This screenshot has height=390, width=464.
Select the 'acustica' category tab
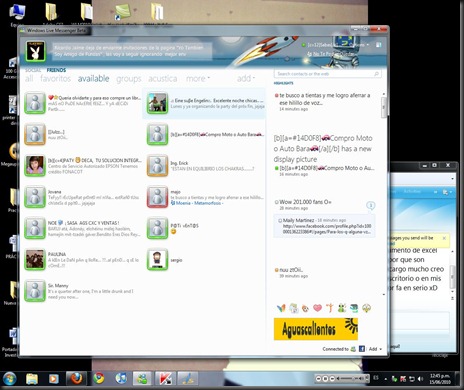click(163, 79)
